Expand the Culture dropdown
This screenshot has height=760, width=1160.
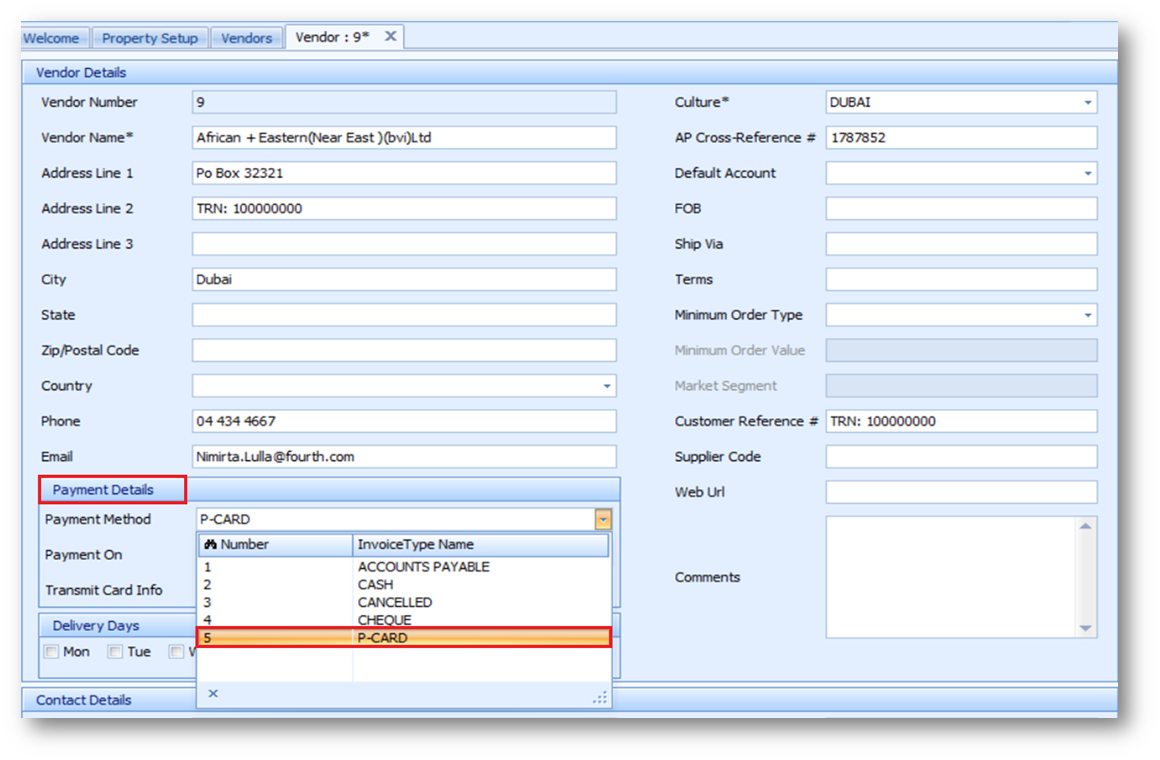click(x=1087, y=103)
